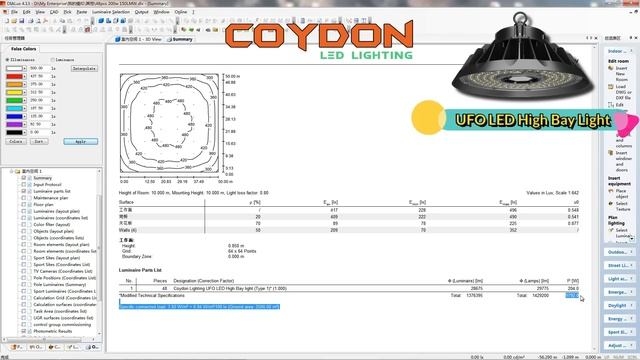Switch to the 3D View document tab
This screenshot has height=360, width=640.
(138, 39)
